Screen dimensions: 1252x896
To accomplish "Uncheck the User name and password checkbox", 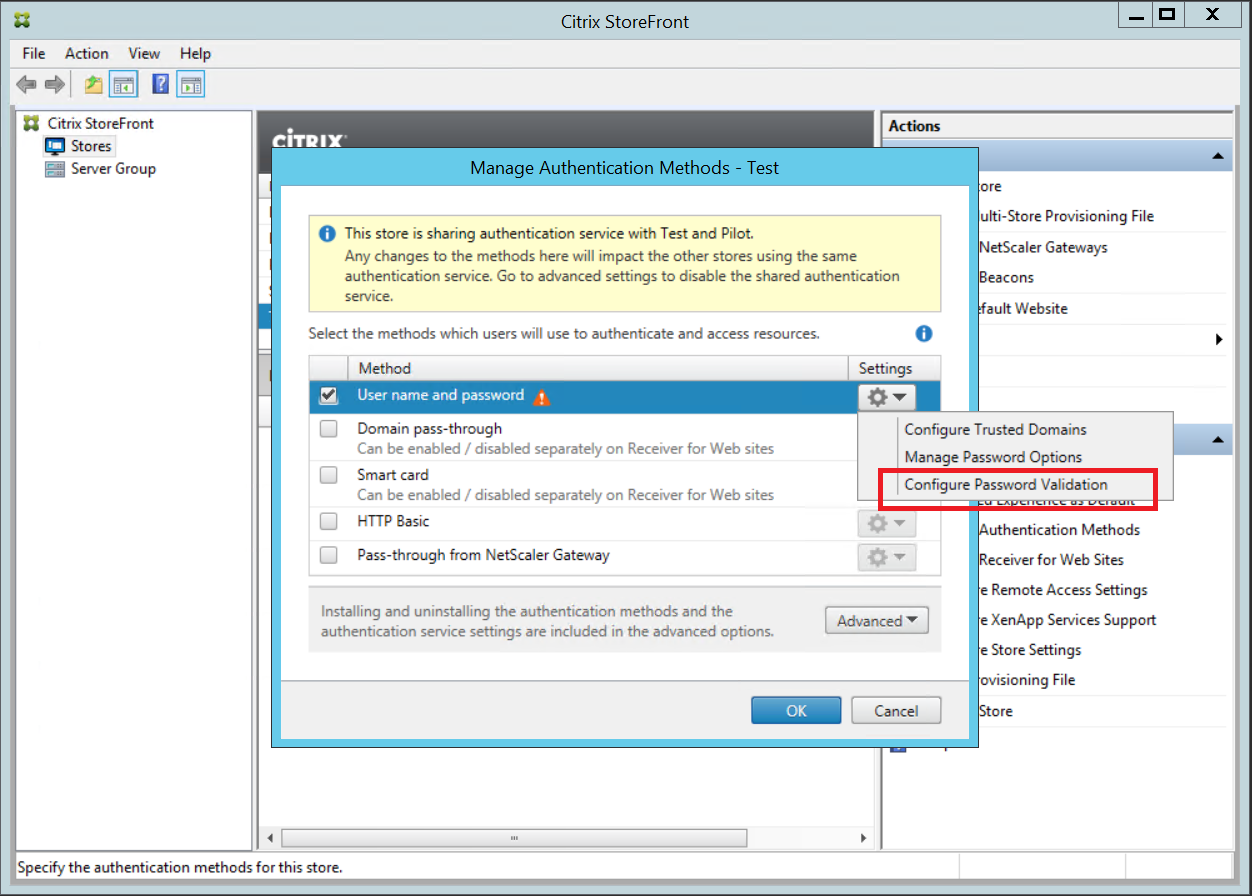I will tap(328, 396).
